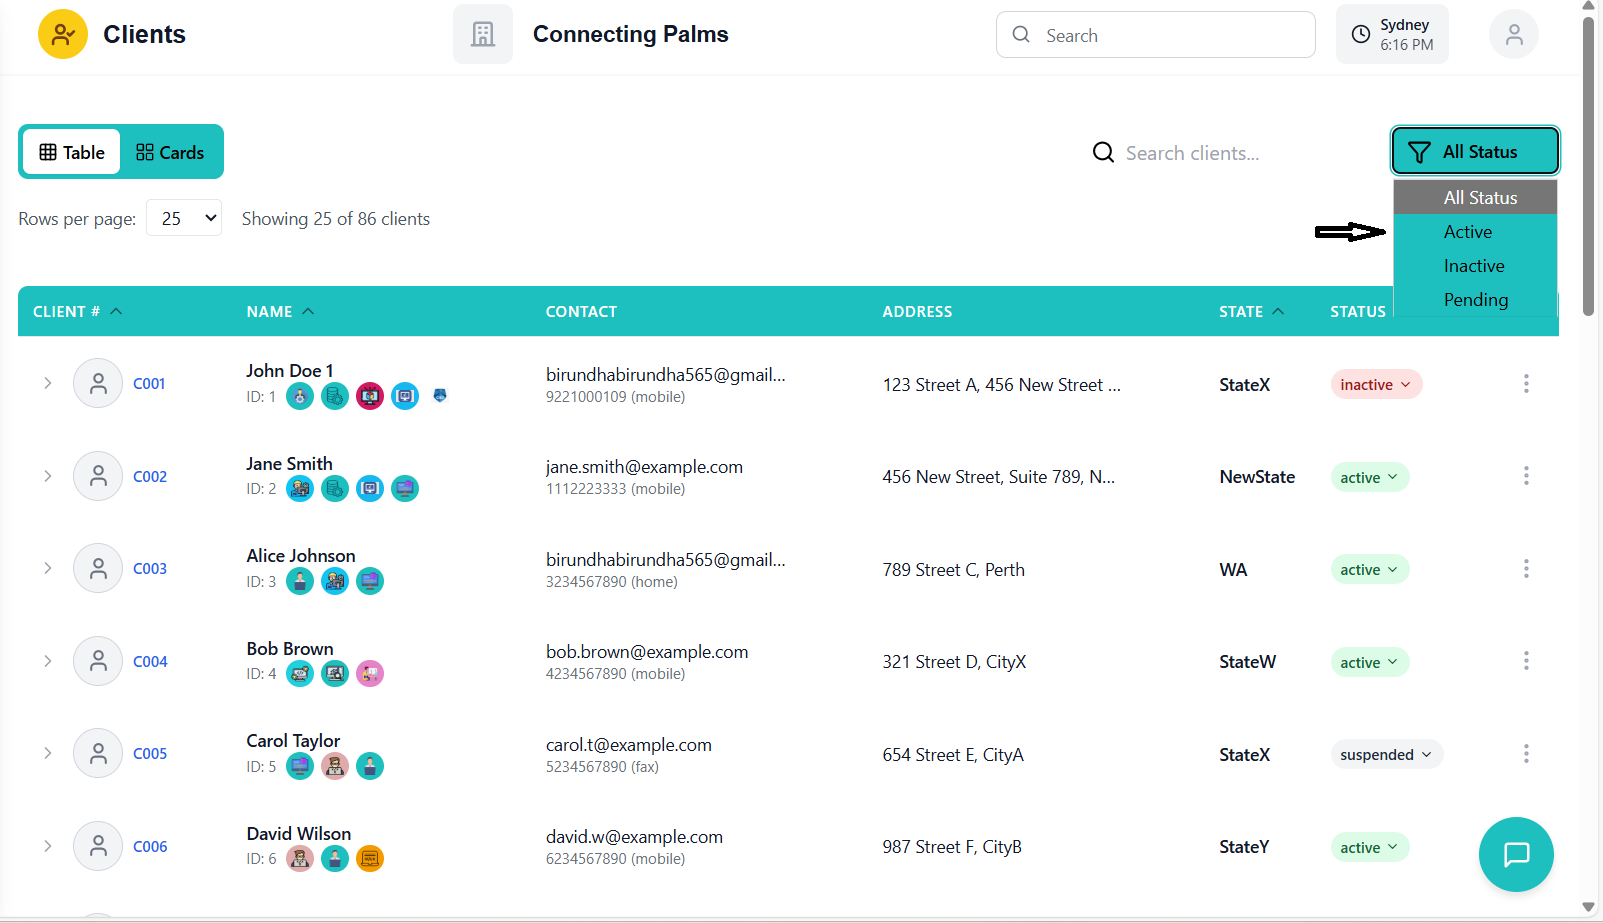
Task: Choose Pending in status filter list
Action: (1475, 300)
